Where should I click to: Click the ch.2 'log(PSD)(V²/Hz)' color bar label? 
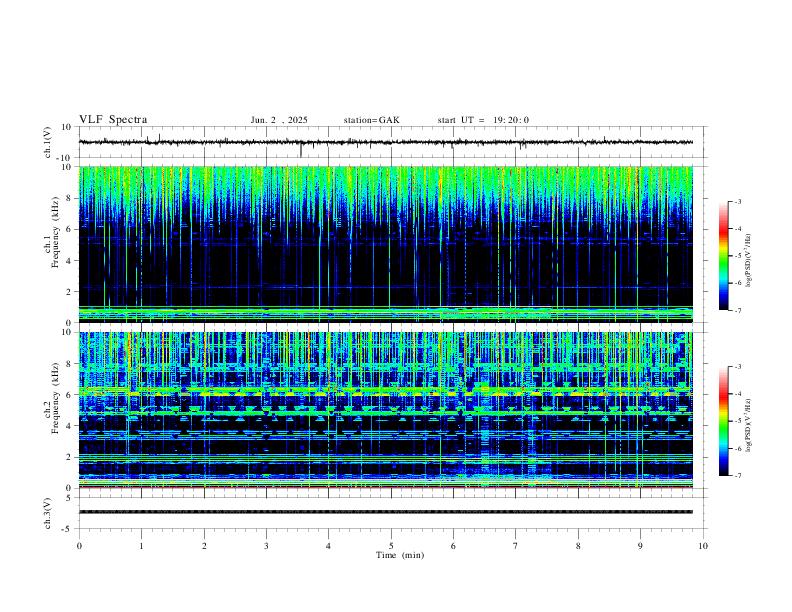749,425
